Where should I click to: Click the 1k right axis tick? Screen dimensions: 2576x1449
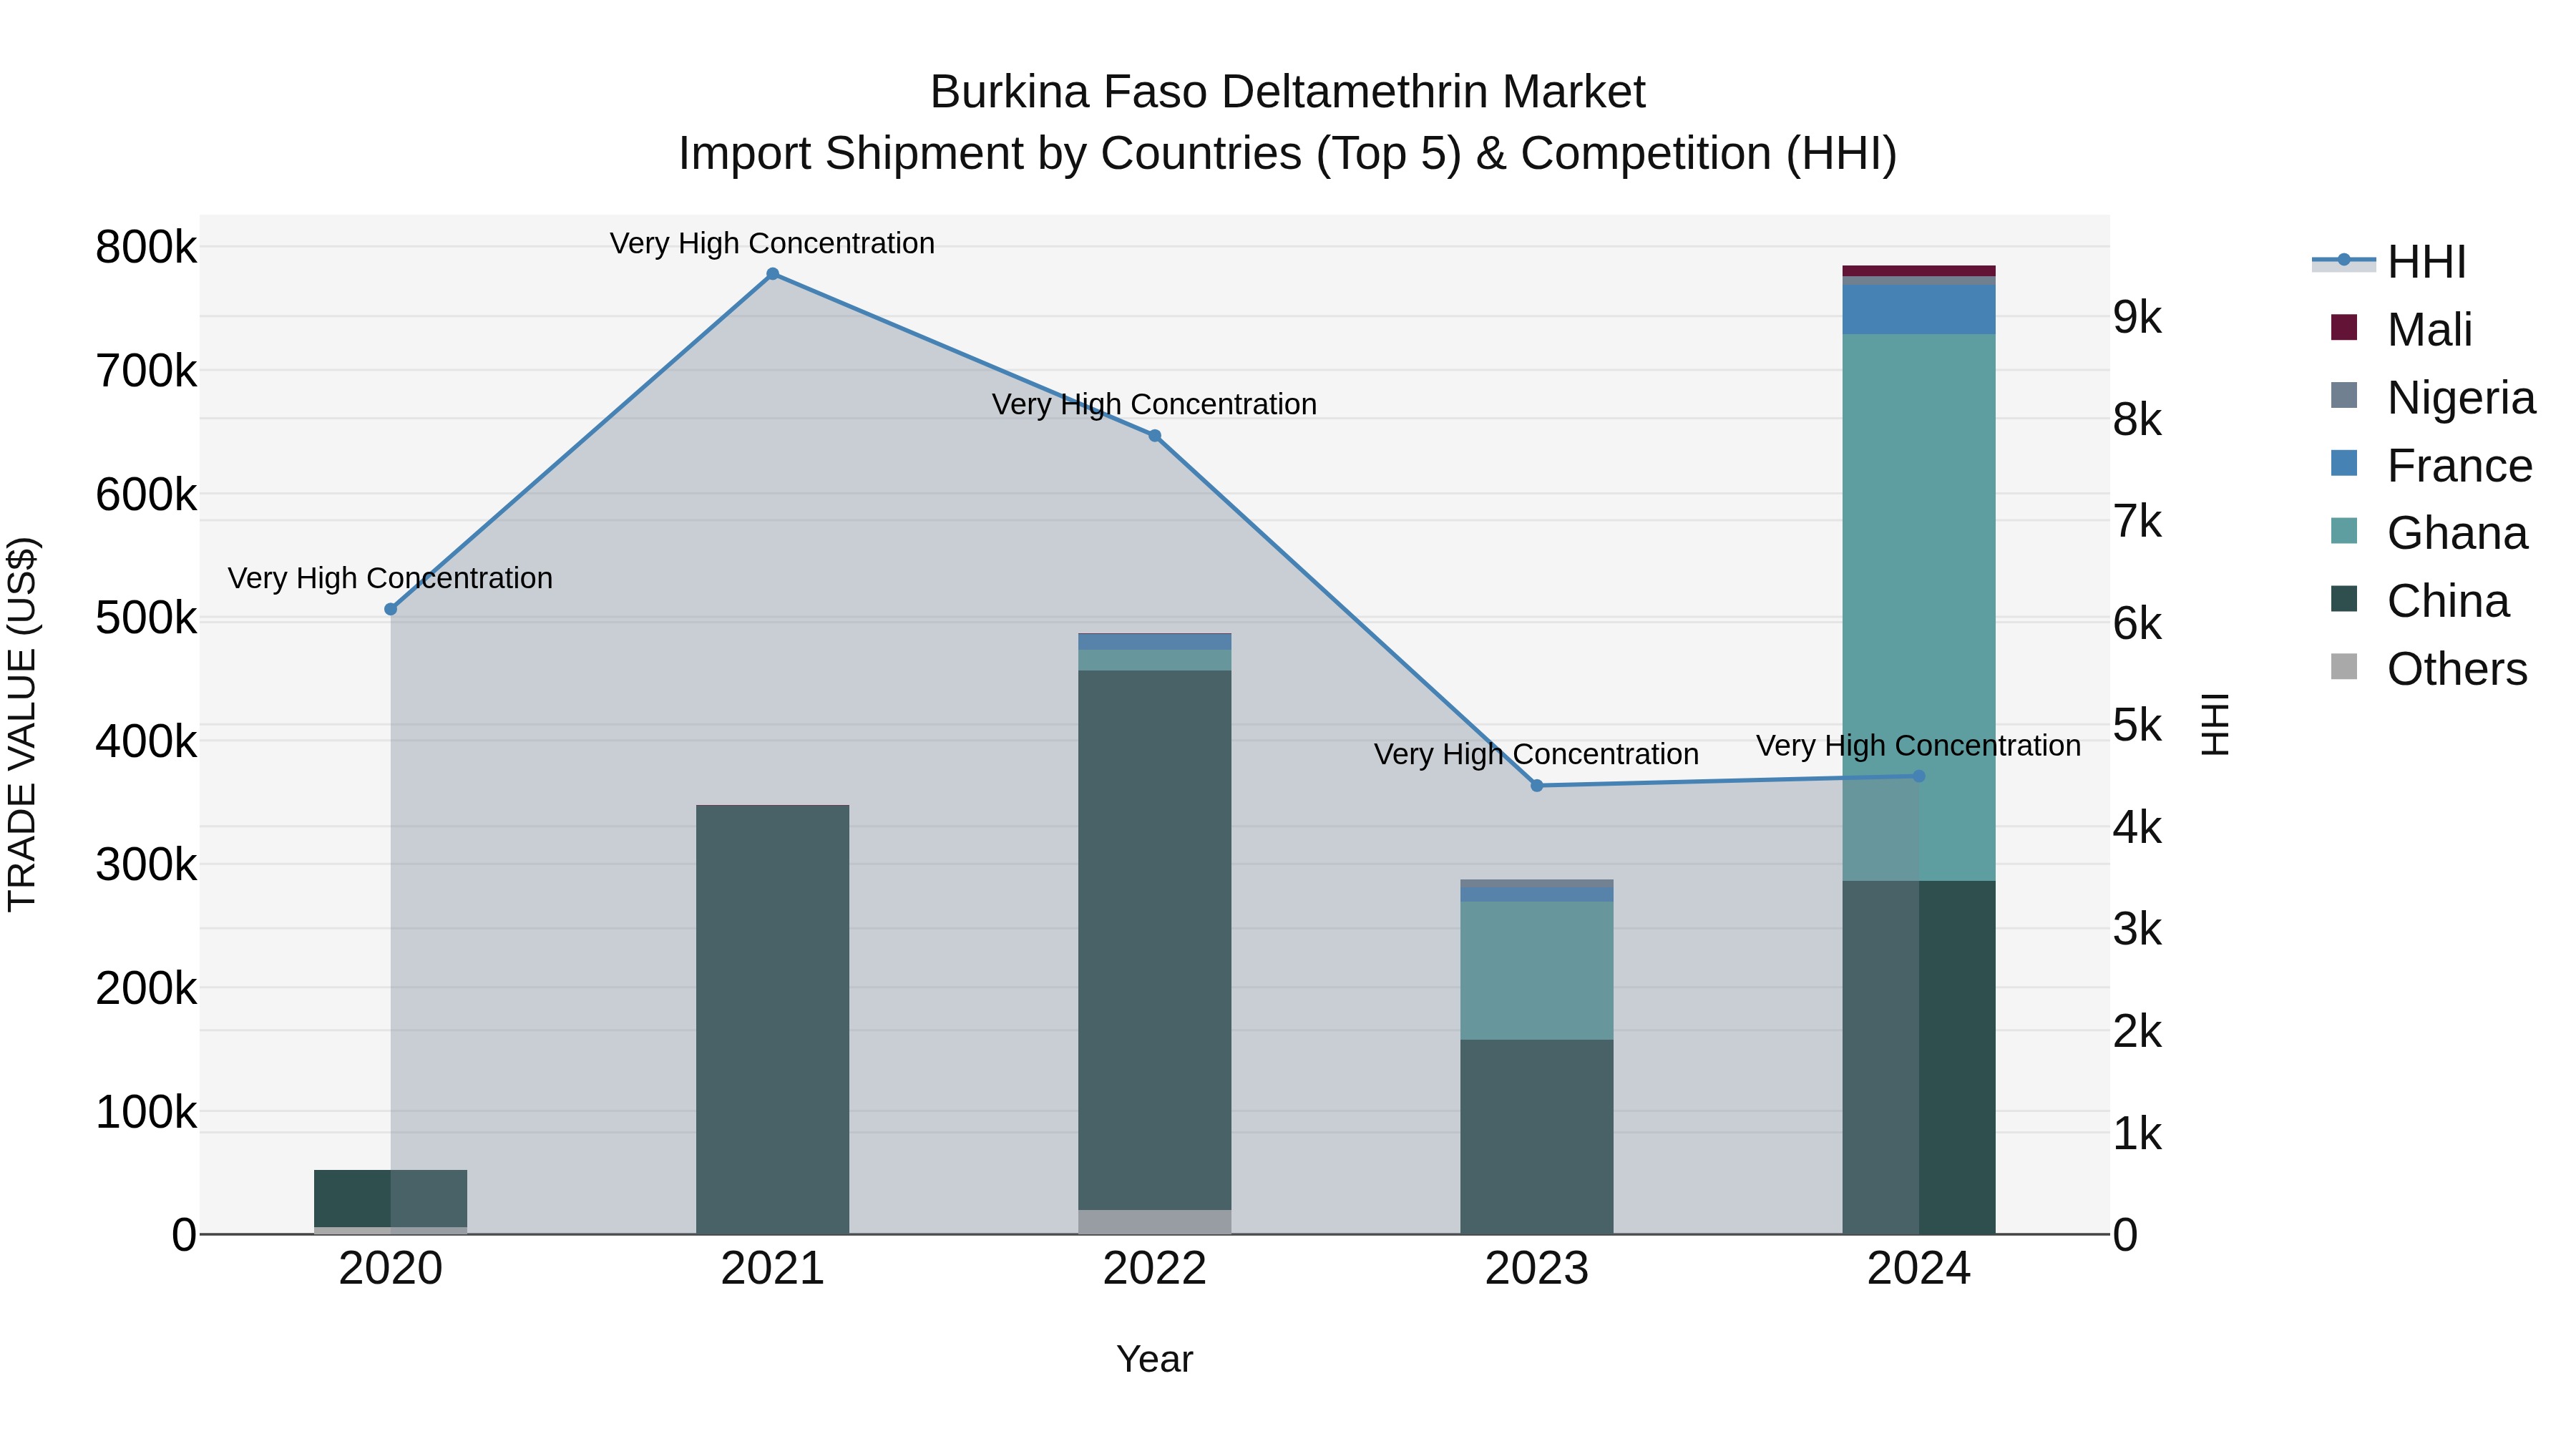[x=2137, y=1134]
